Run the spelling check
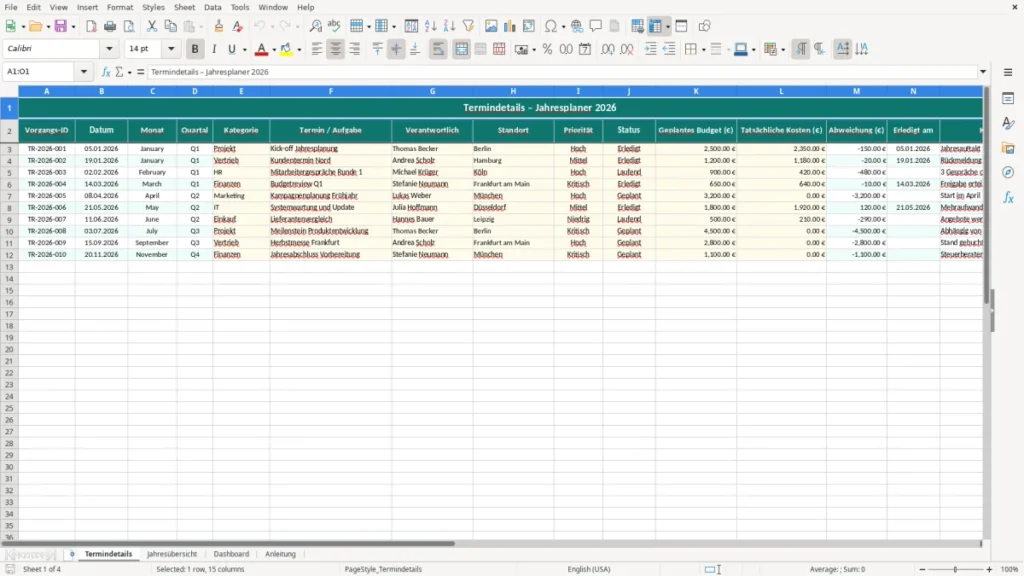 click(334, 26)
